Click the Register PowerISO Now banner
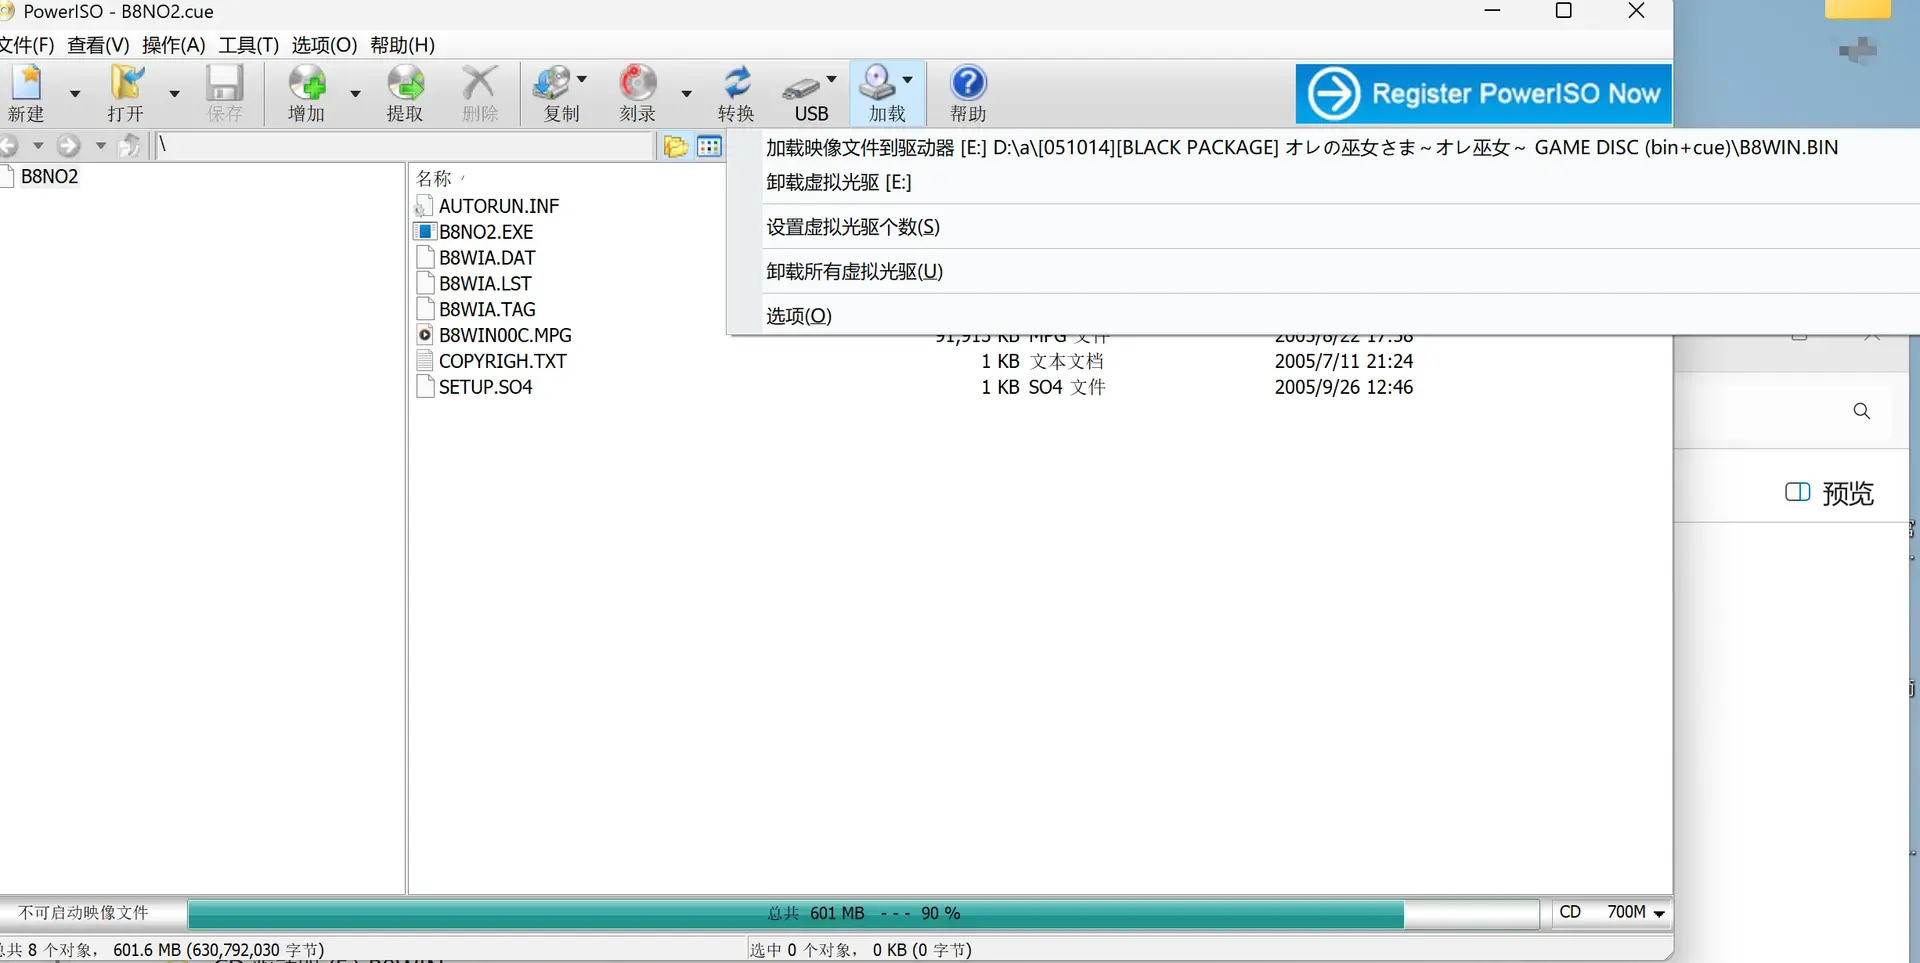 point(1484,93)
